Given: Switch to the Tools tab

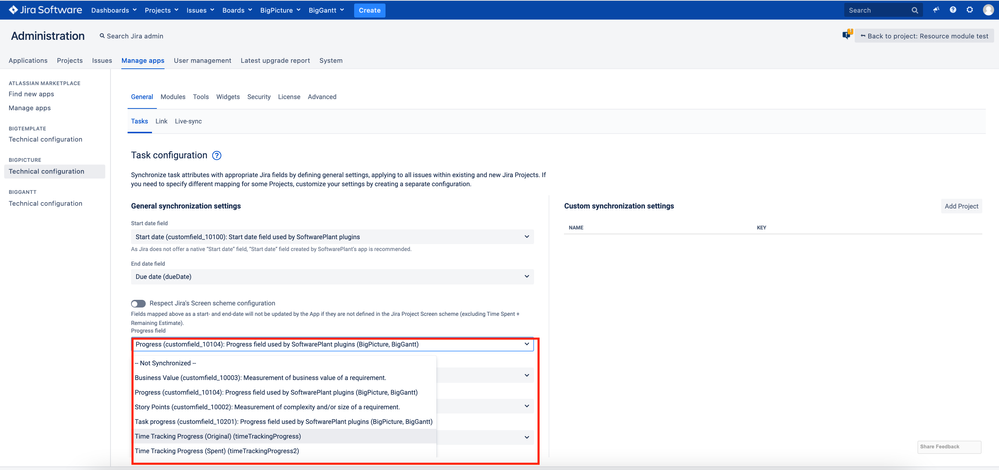Looking at the screenshot, I should tap(201, 97).
